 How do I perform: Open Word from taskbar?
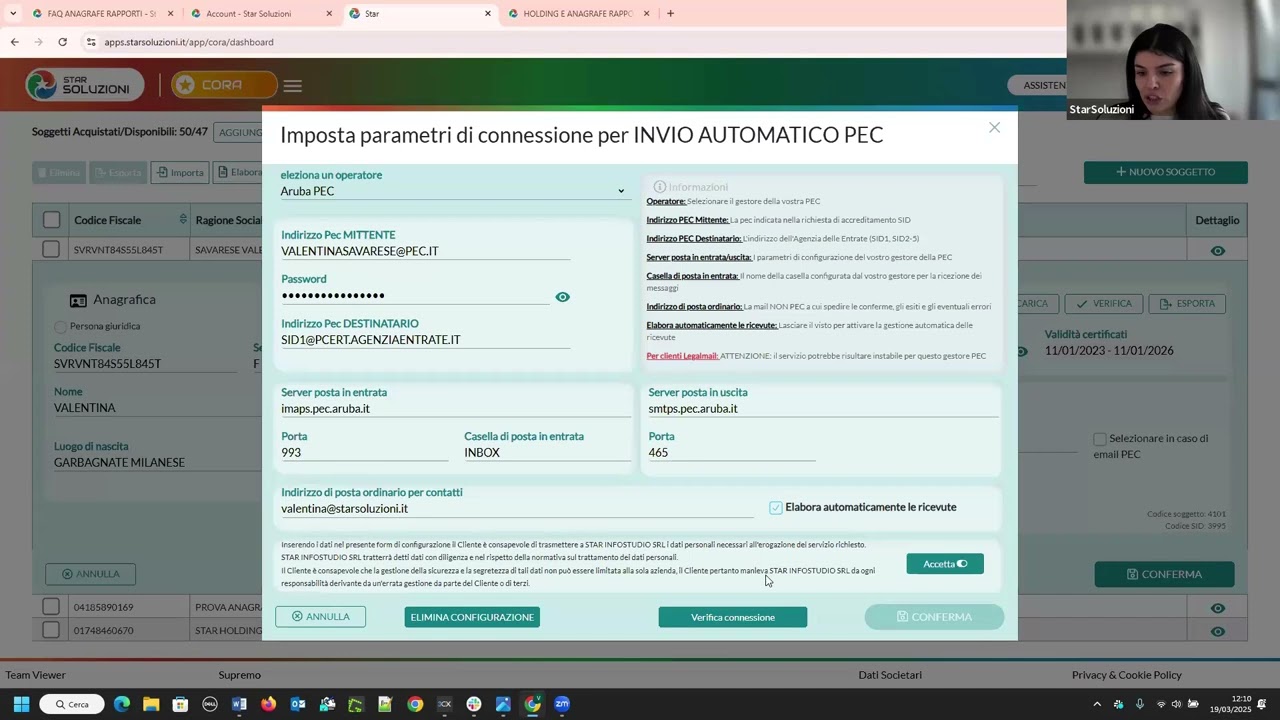(239, 704)
